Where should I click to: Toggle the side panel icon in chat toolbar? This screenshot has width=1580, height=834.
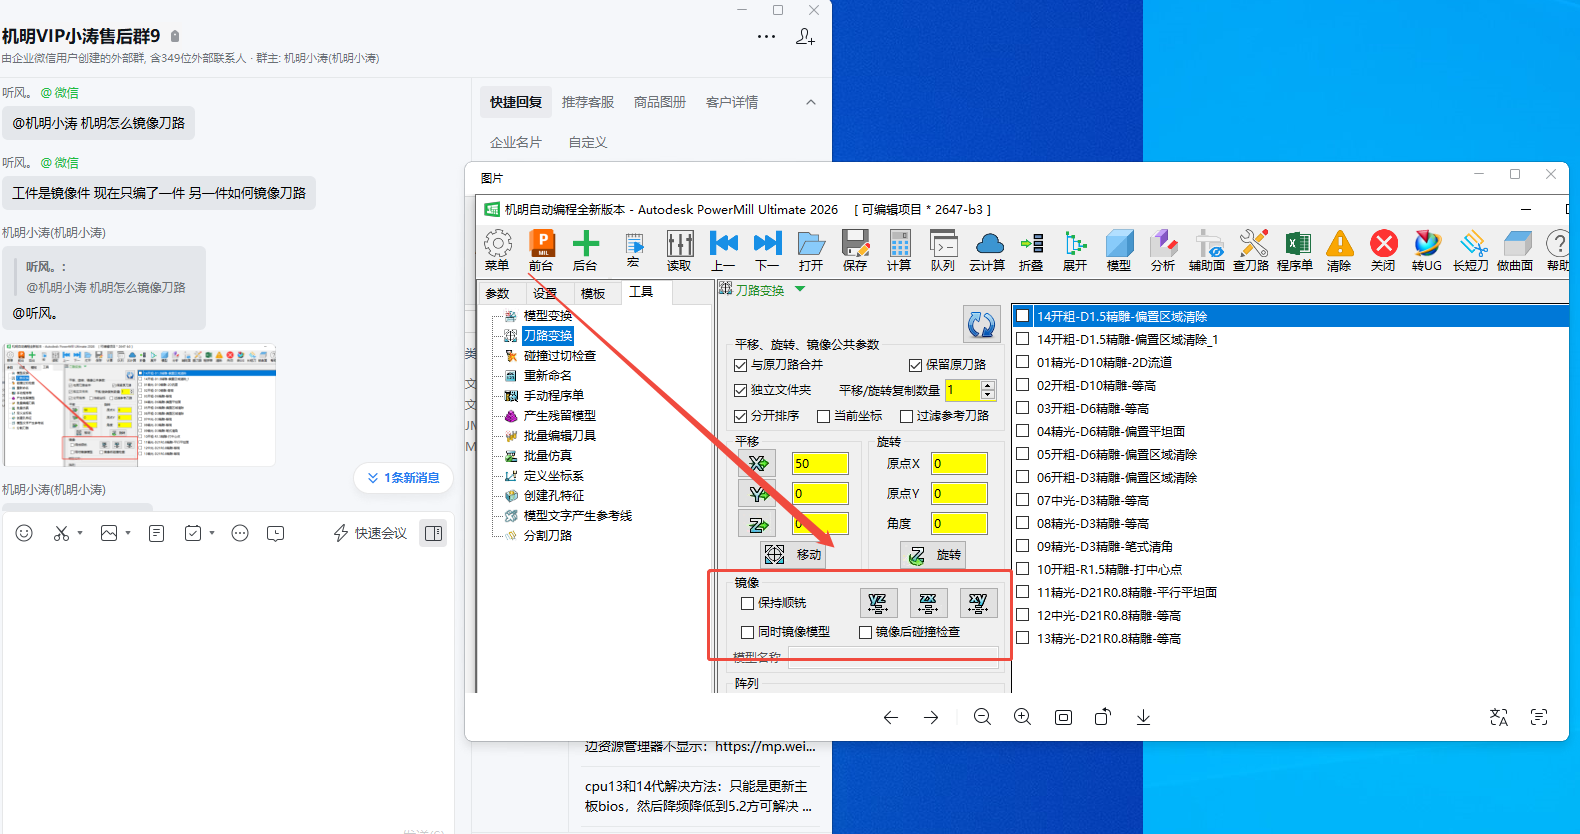[x=434, y=534]
